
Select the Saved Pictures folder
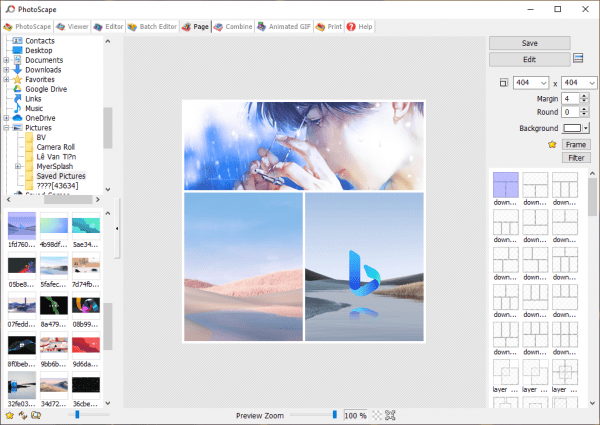(x=61, y=176)
